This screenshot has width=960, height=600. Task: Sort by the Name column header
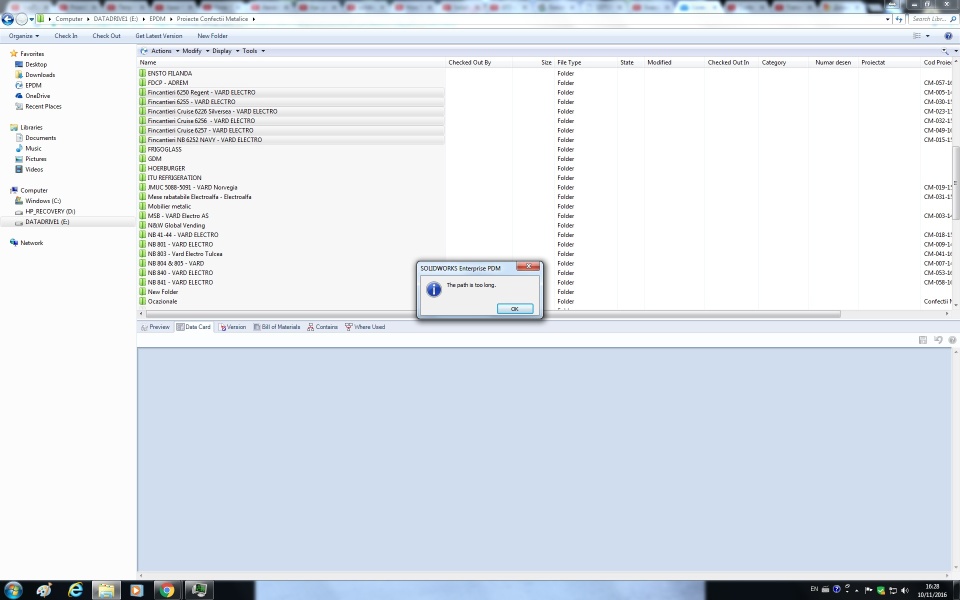pyautogui.click(x=291, y=62)
